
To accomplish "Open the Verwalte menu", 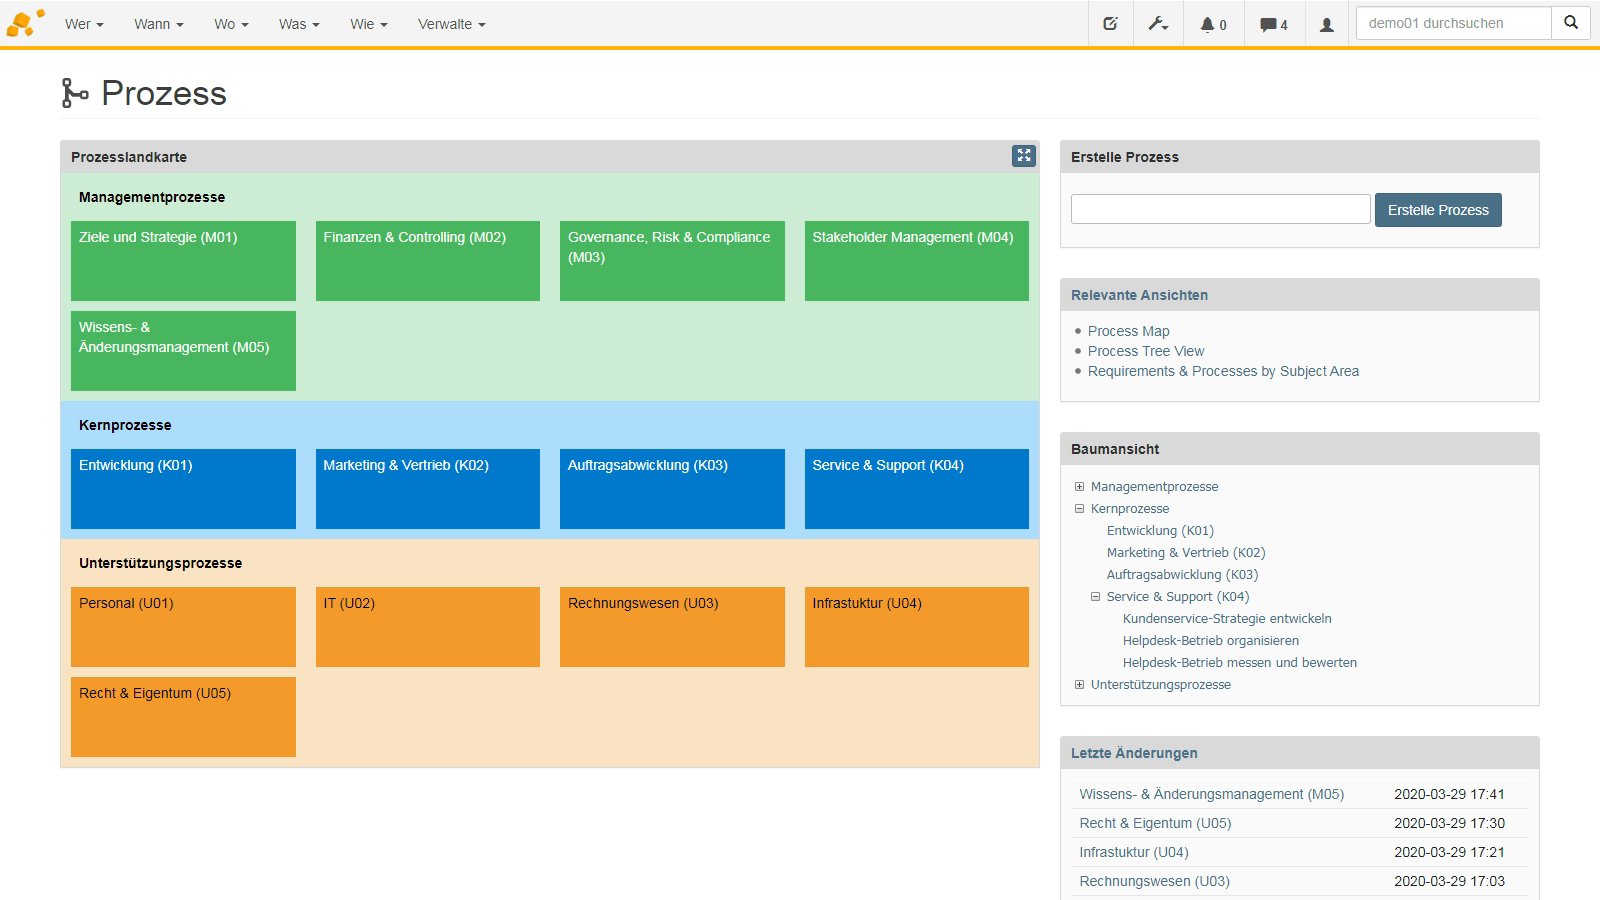I will point(452,24).
